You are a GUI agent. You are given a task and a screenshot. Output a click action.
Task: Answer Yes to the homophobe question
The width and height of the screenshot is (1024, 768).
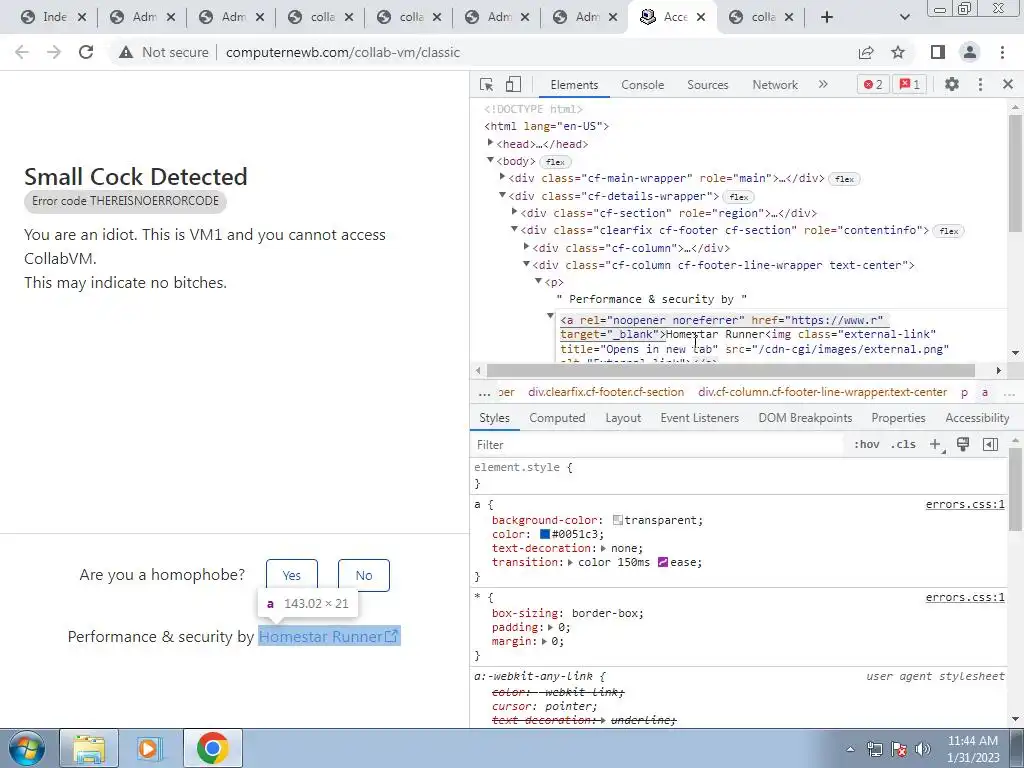(x=291, y=575)
